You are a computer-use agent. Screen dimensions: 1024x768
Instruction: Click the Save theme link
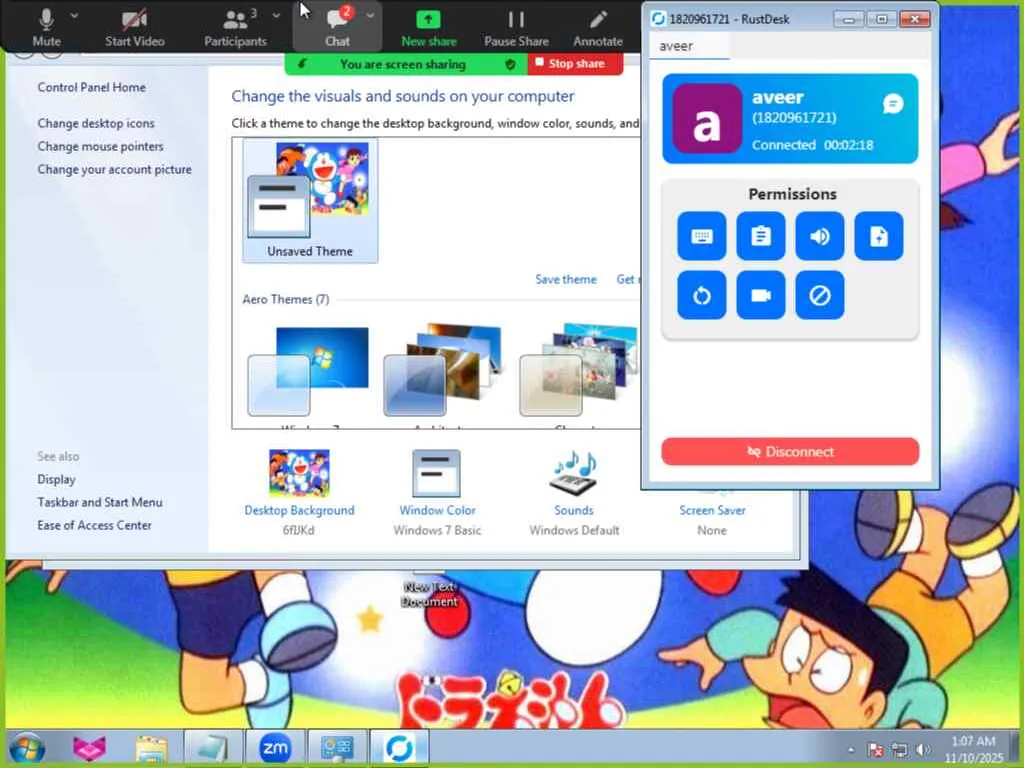pyautogui.click(x=566, y=279)
